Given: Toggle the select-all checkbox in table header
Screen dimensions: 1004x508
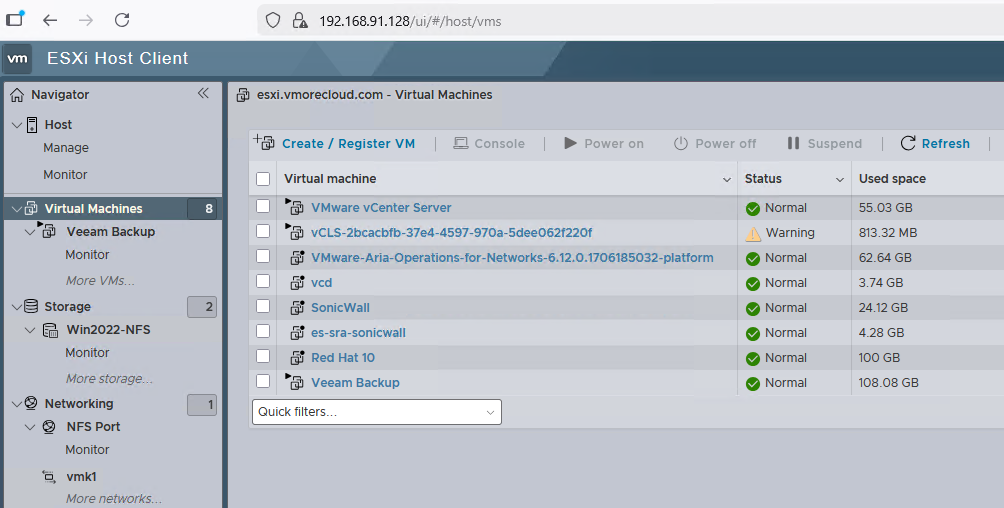Looking at the screenshot, I should click(263, 179).
